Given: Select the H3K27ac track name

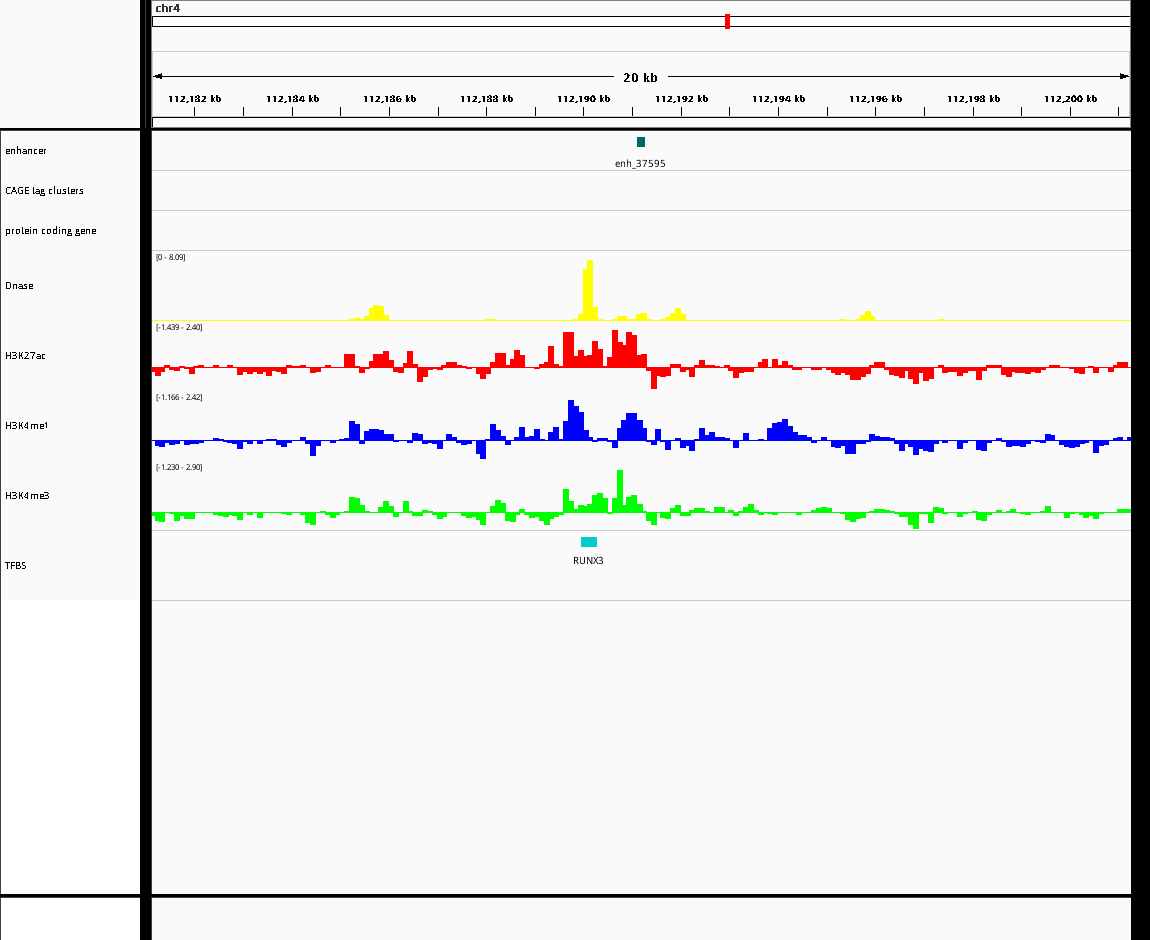Looking at the screenshot, I should [25, 356].
